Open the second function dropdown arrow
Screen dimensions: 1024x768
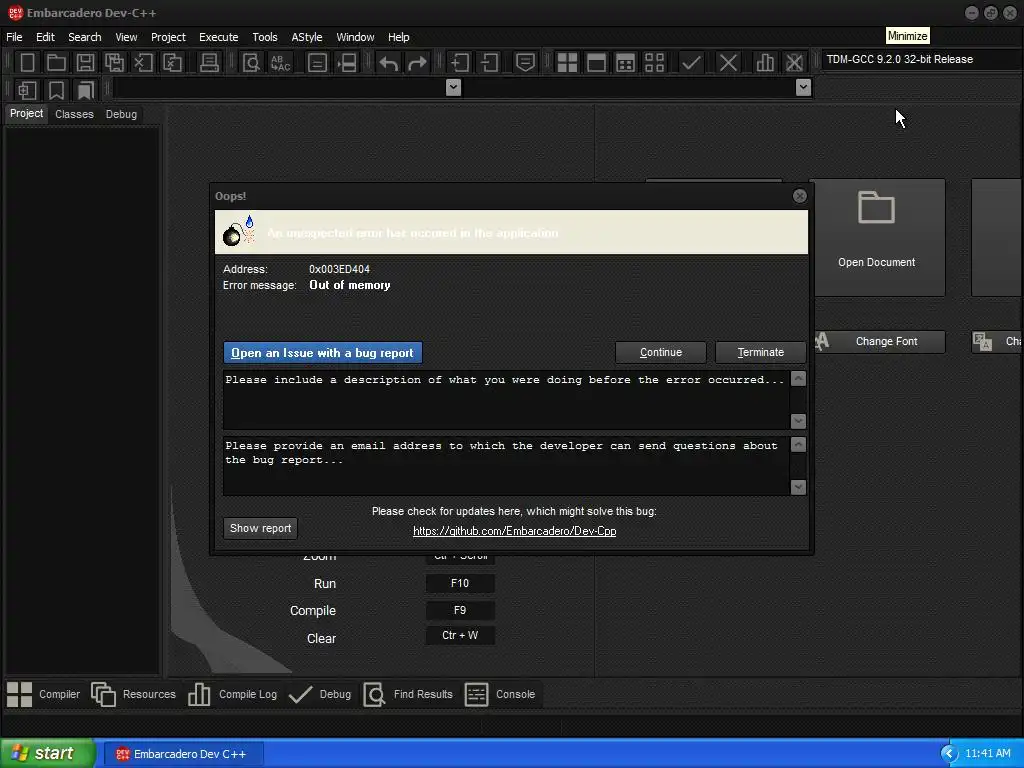[803, 87]
